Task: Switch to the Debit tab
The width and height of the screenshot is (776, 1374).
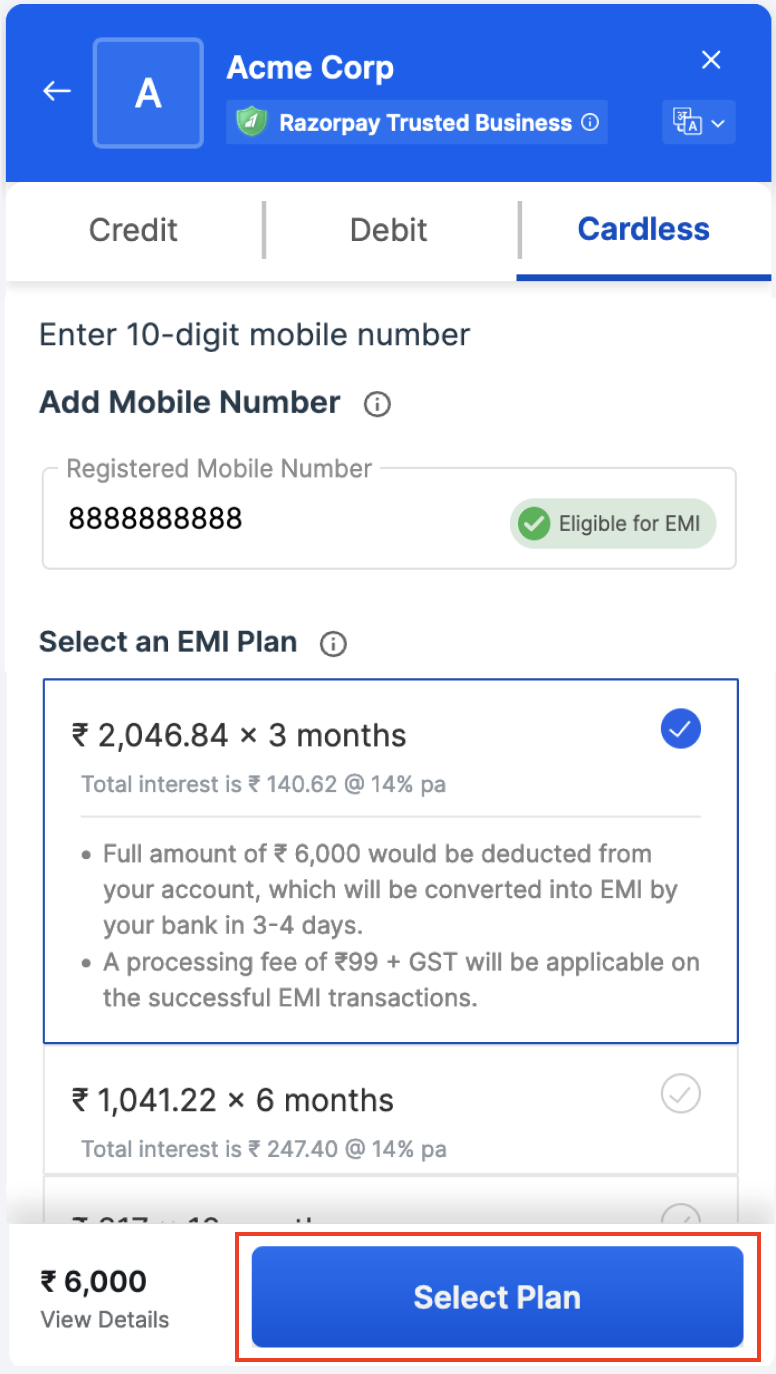Action: point(389,230)
